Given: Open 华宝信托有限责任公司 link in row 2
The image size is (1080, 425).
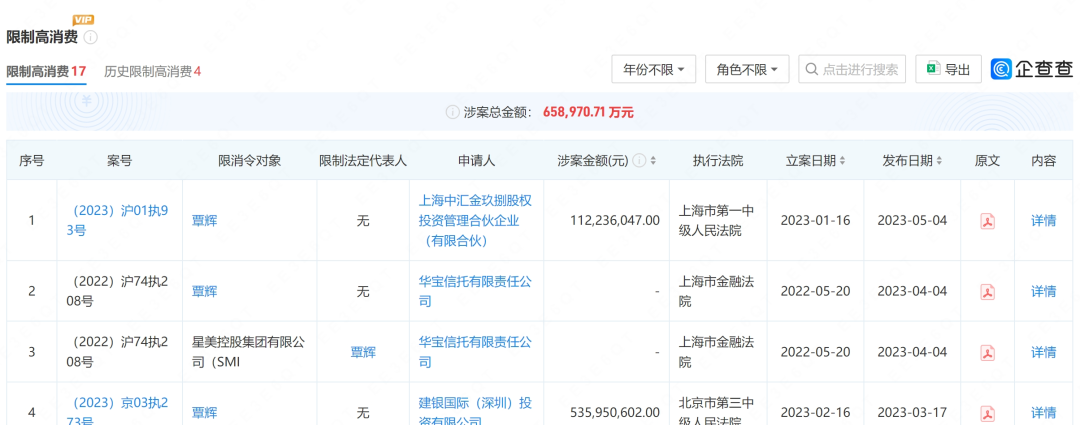Looking at the screenshot, I should pyautogui.click(x=475, y=291).
